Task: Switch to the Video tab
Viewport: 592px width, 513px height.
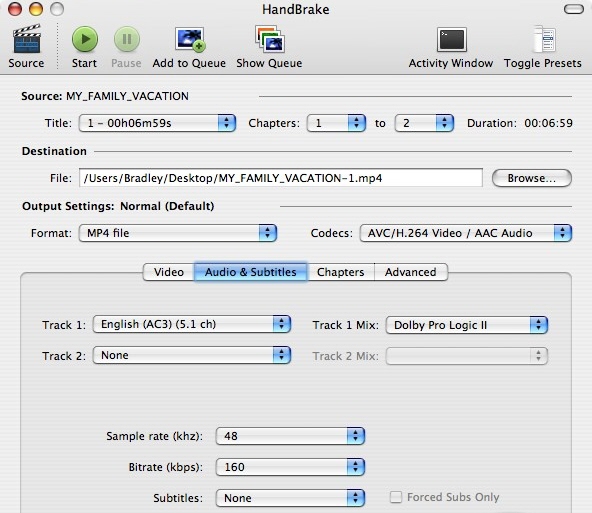Action: [169, 272]
